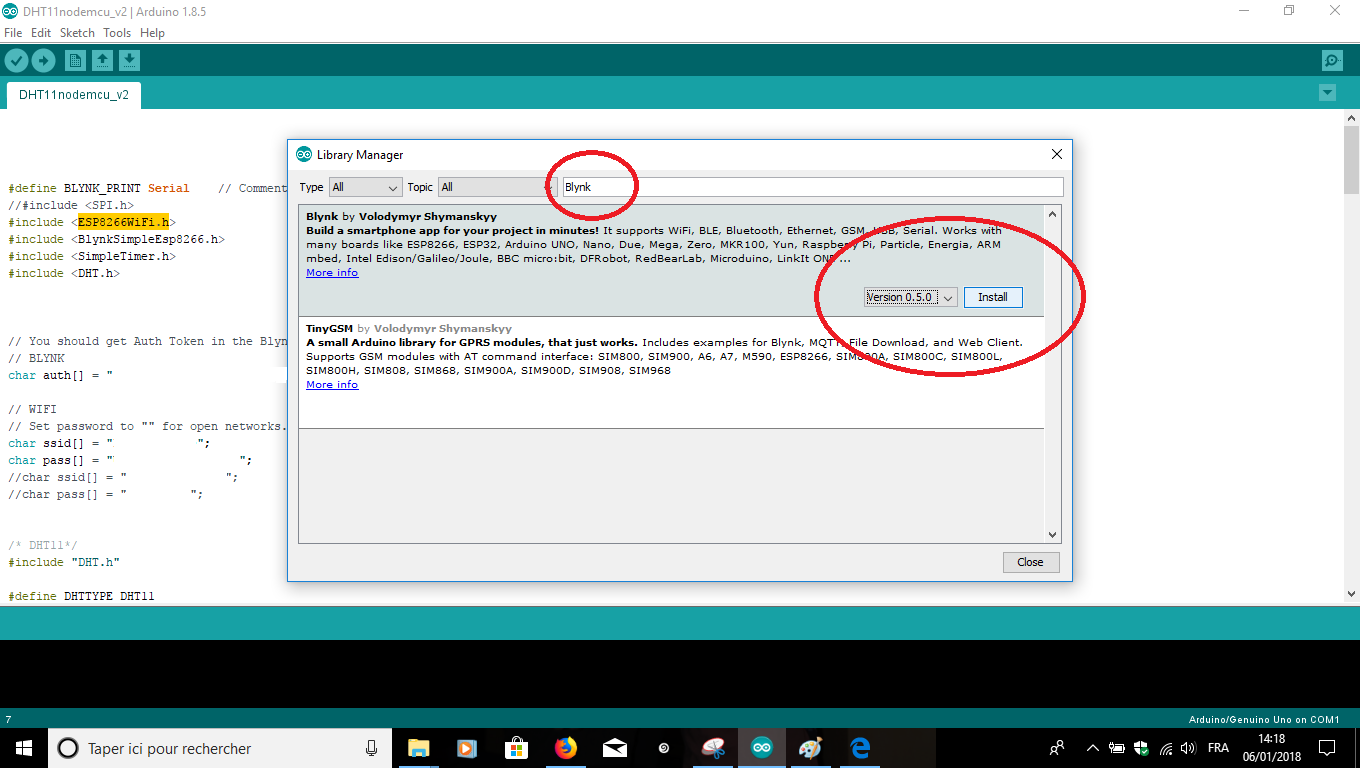Click the Verify sketch checkmark icon

(x=16, y=61)
